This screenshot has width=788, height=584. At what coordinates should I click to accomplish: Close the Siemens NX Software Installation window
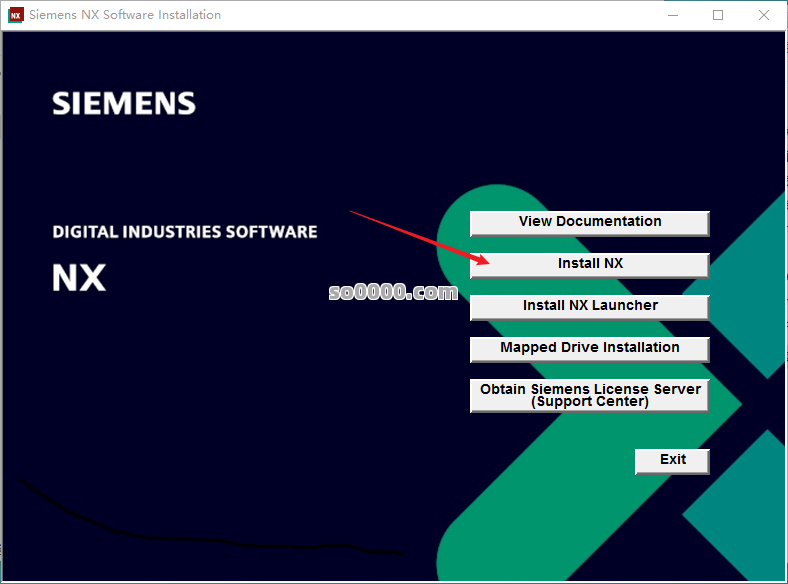click(763, 15)
